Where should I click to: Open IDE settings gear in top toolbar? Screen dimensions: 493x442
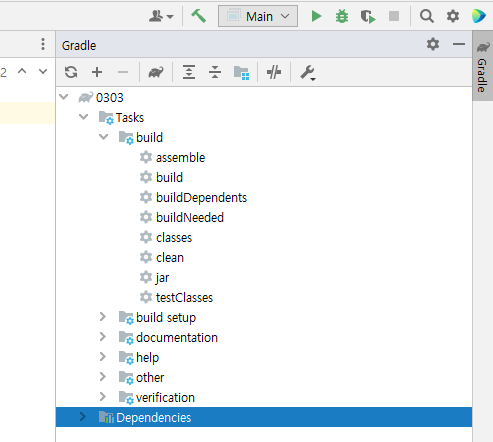point(453,16)
